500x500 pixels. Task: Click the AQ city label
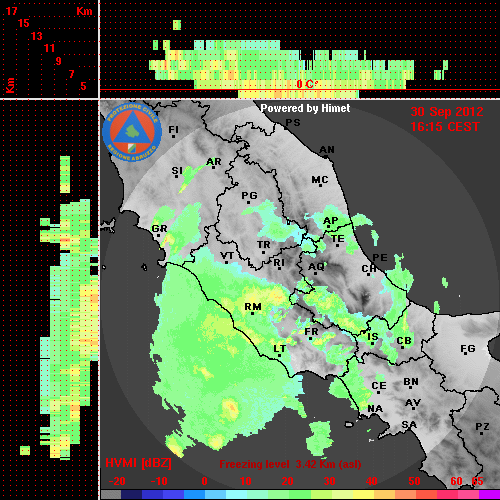[x=316, y=267]
